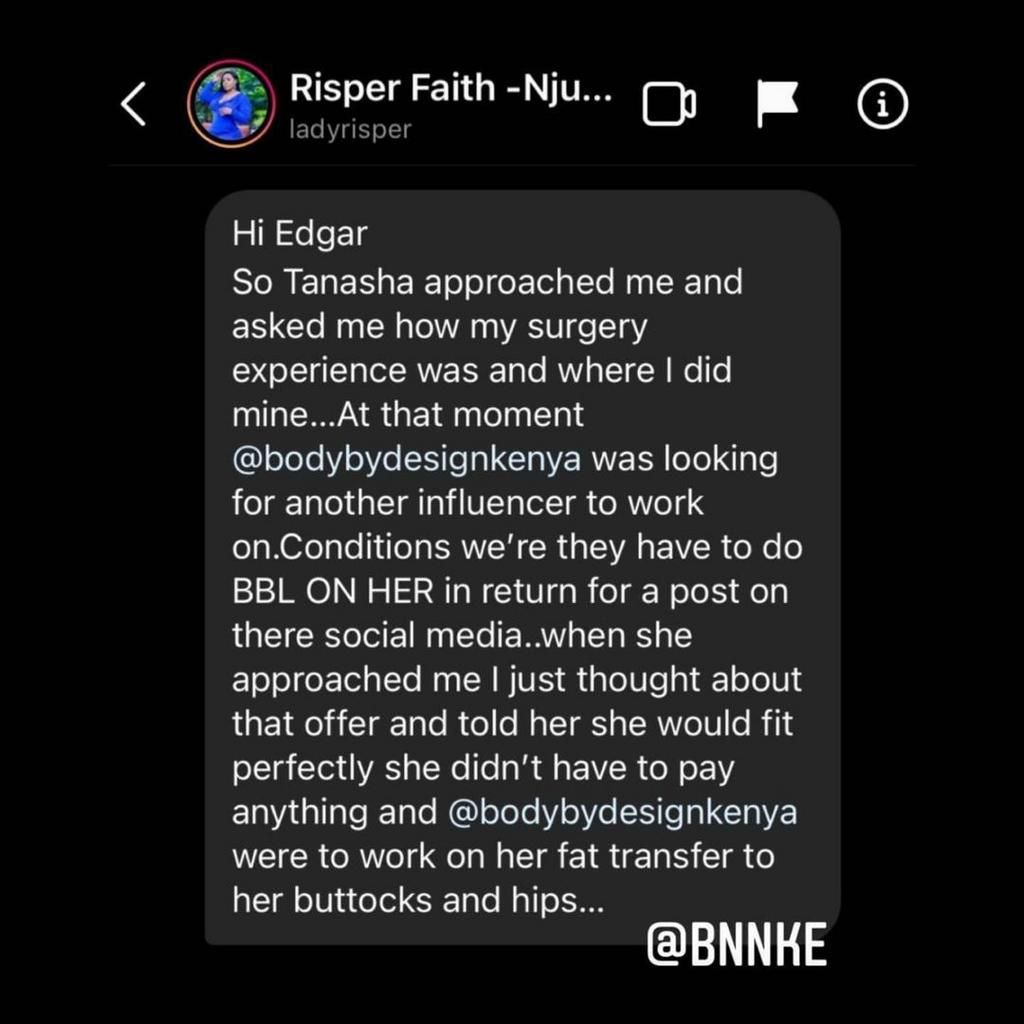Image resolution: width=1024 pixels, height=1024 pixels.
Task: Click the 'Hi Edgar' greeting line
Action: (x=300, y=234)
